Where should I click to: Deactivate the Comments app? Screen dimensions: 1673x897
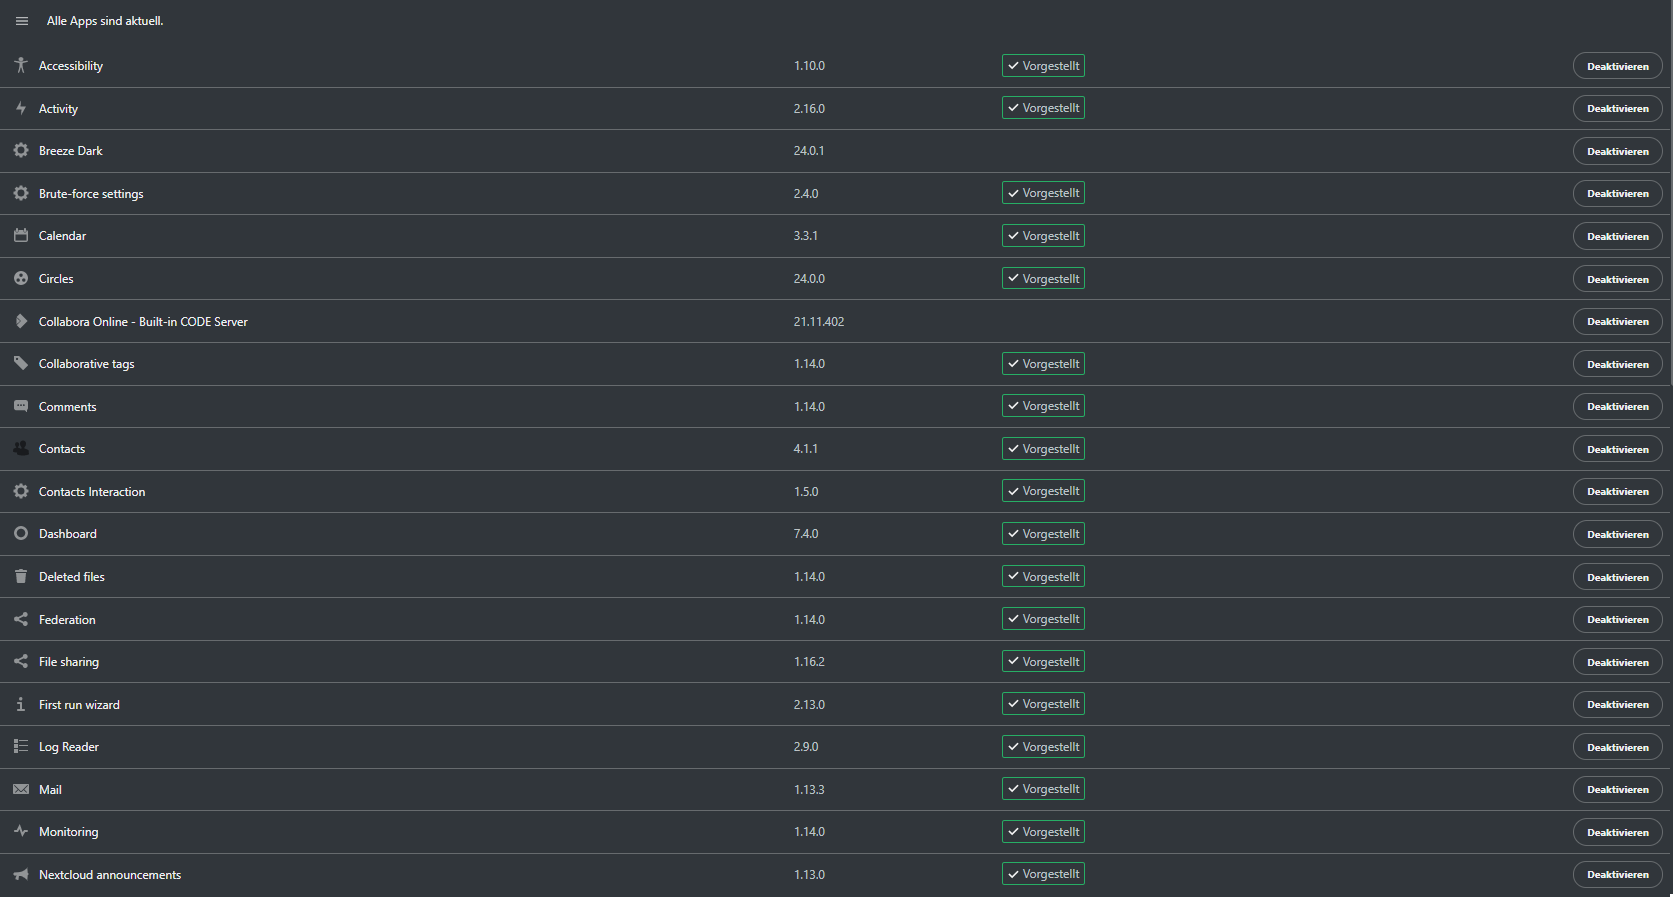coord(1617,406)
